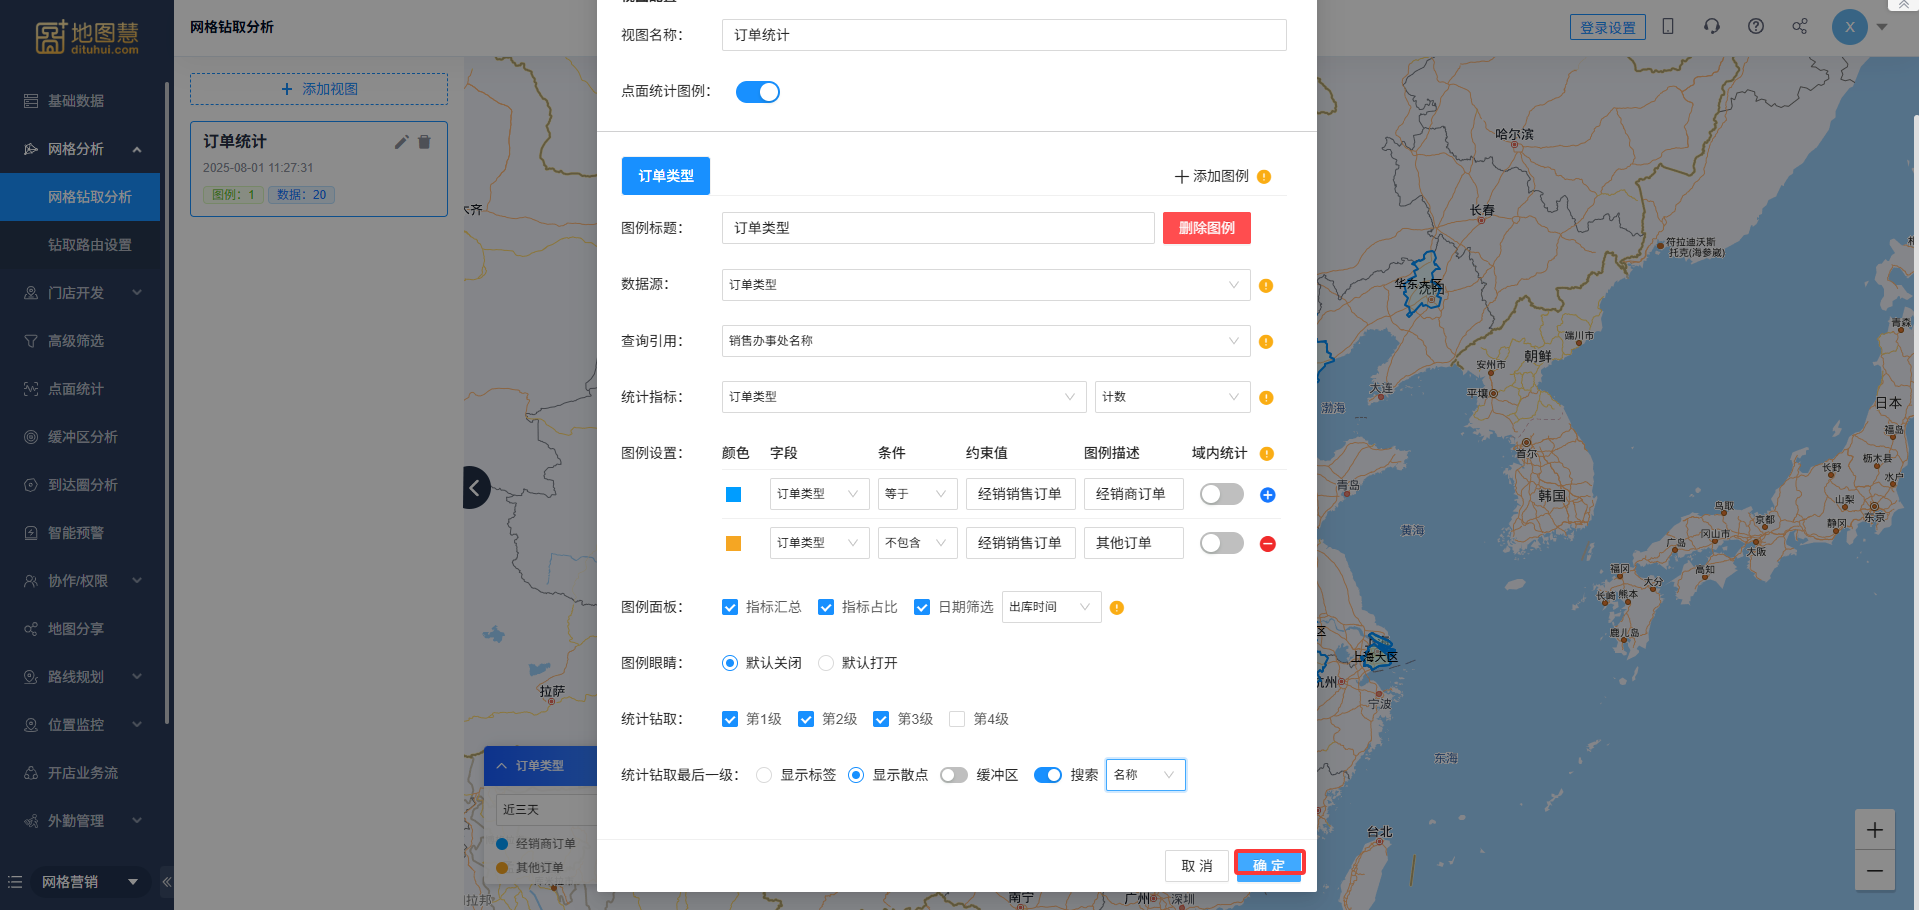Click the blue plus icon to add legend row

click(x=1267, y=495)
